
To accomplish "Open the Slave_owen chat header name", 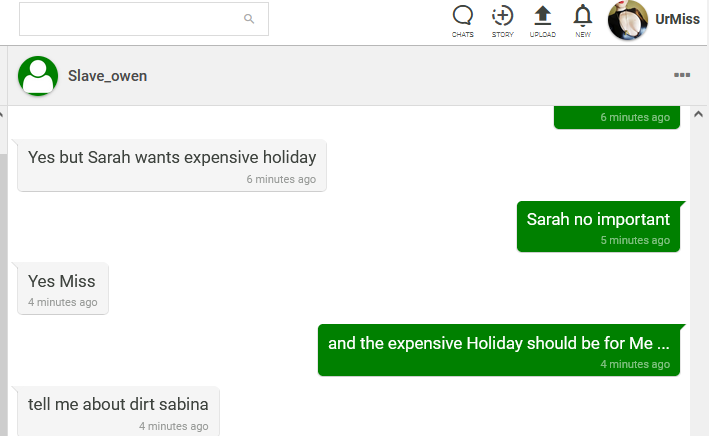I will click(x=108, y=76).
